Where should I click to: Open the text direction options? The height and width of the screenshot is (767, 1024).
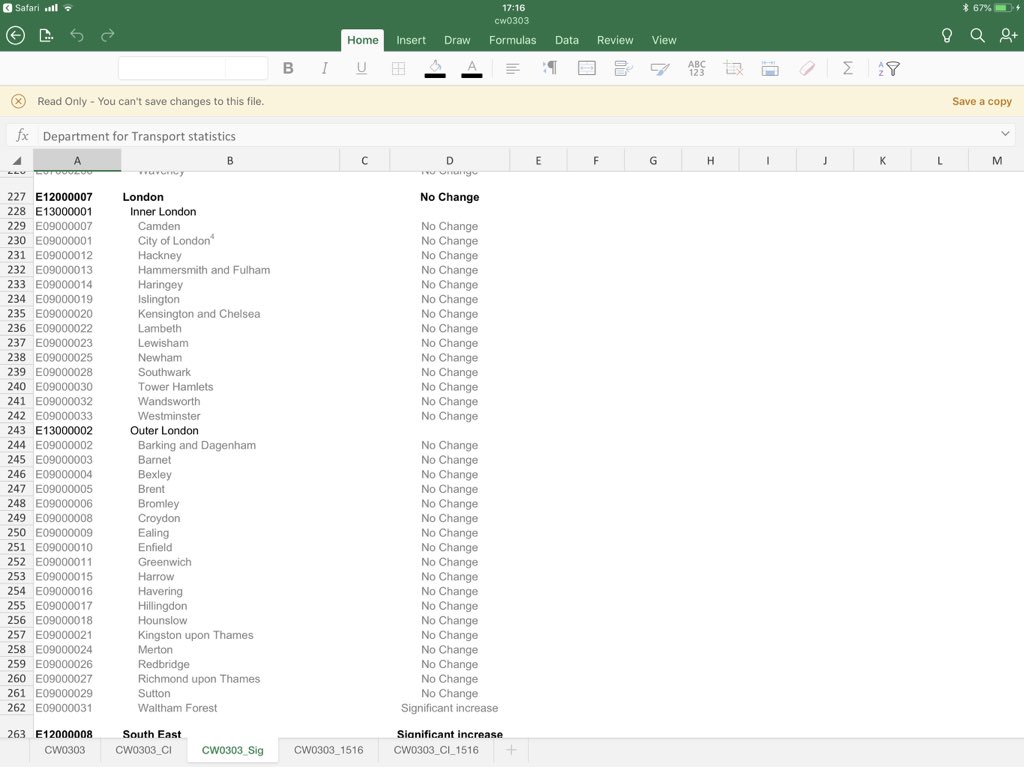pyautogui.click(x=550, y=68)
